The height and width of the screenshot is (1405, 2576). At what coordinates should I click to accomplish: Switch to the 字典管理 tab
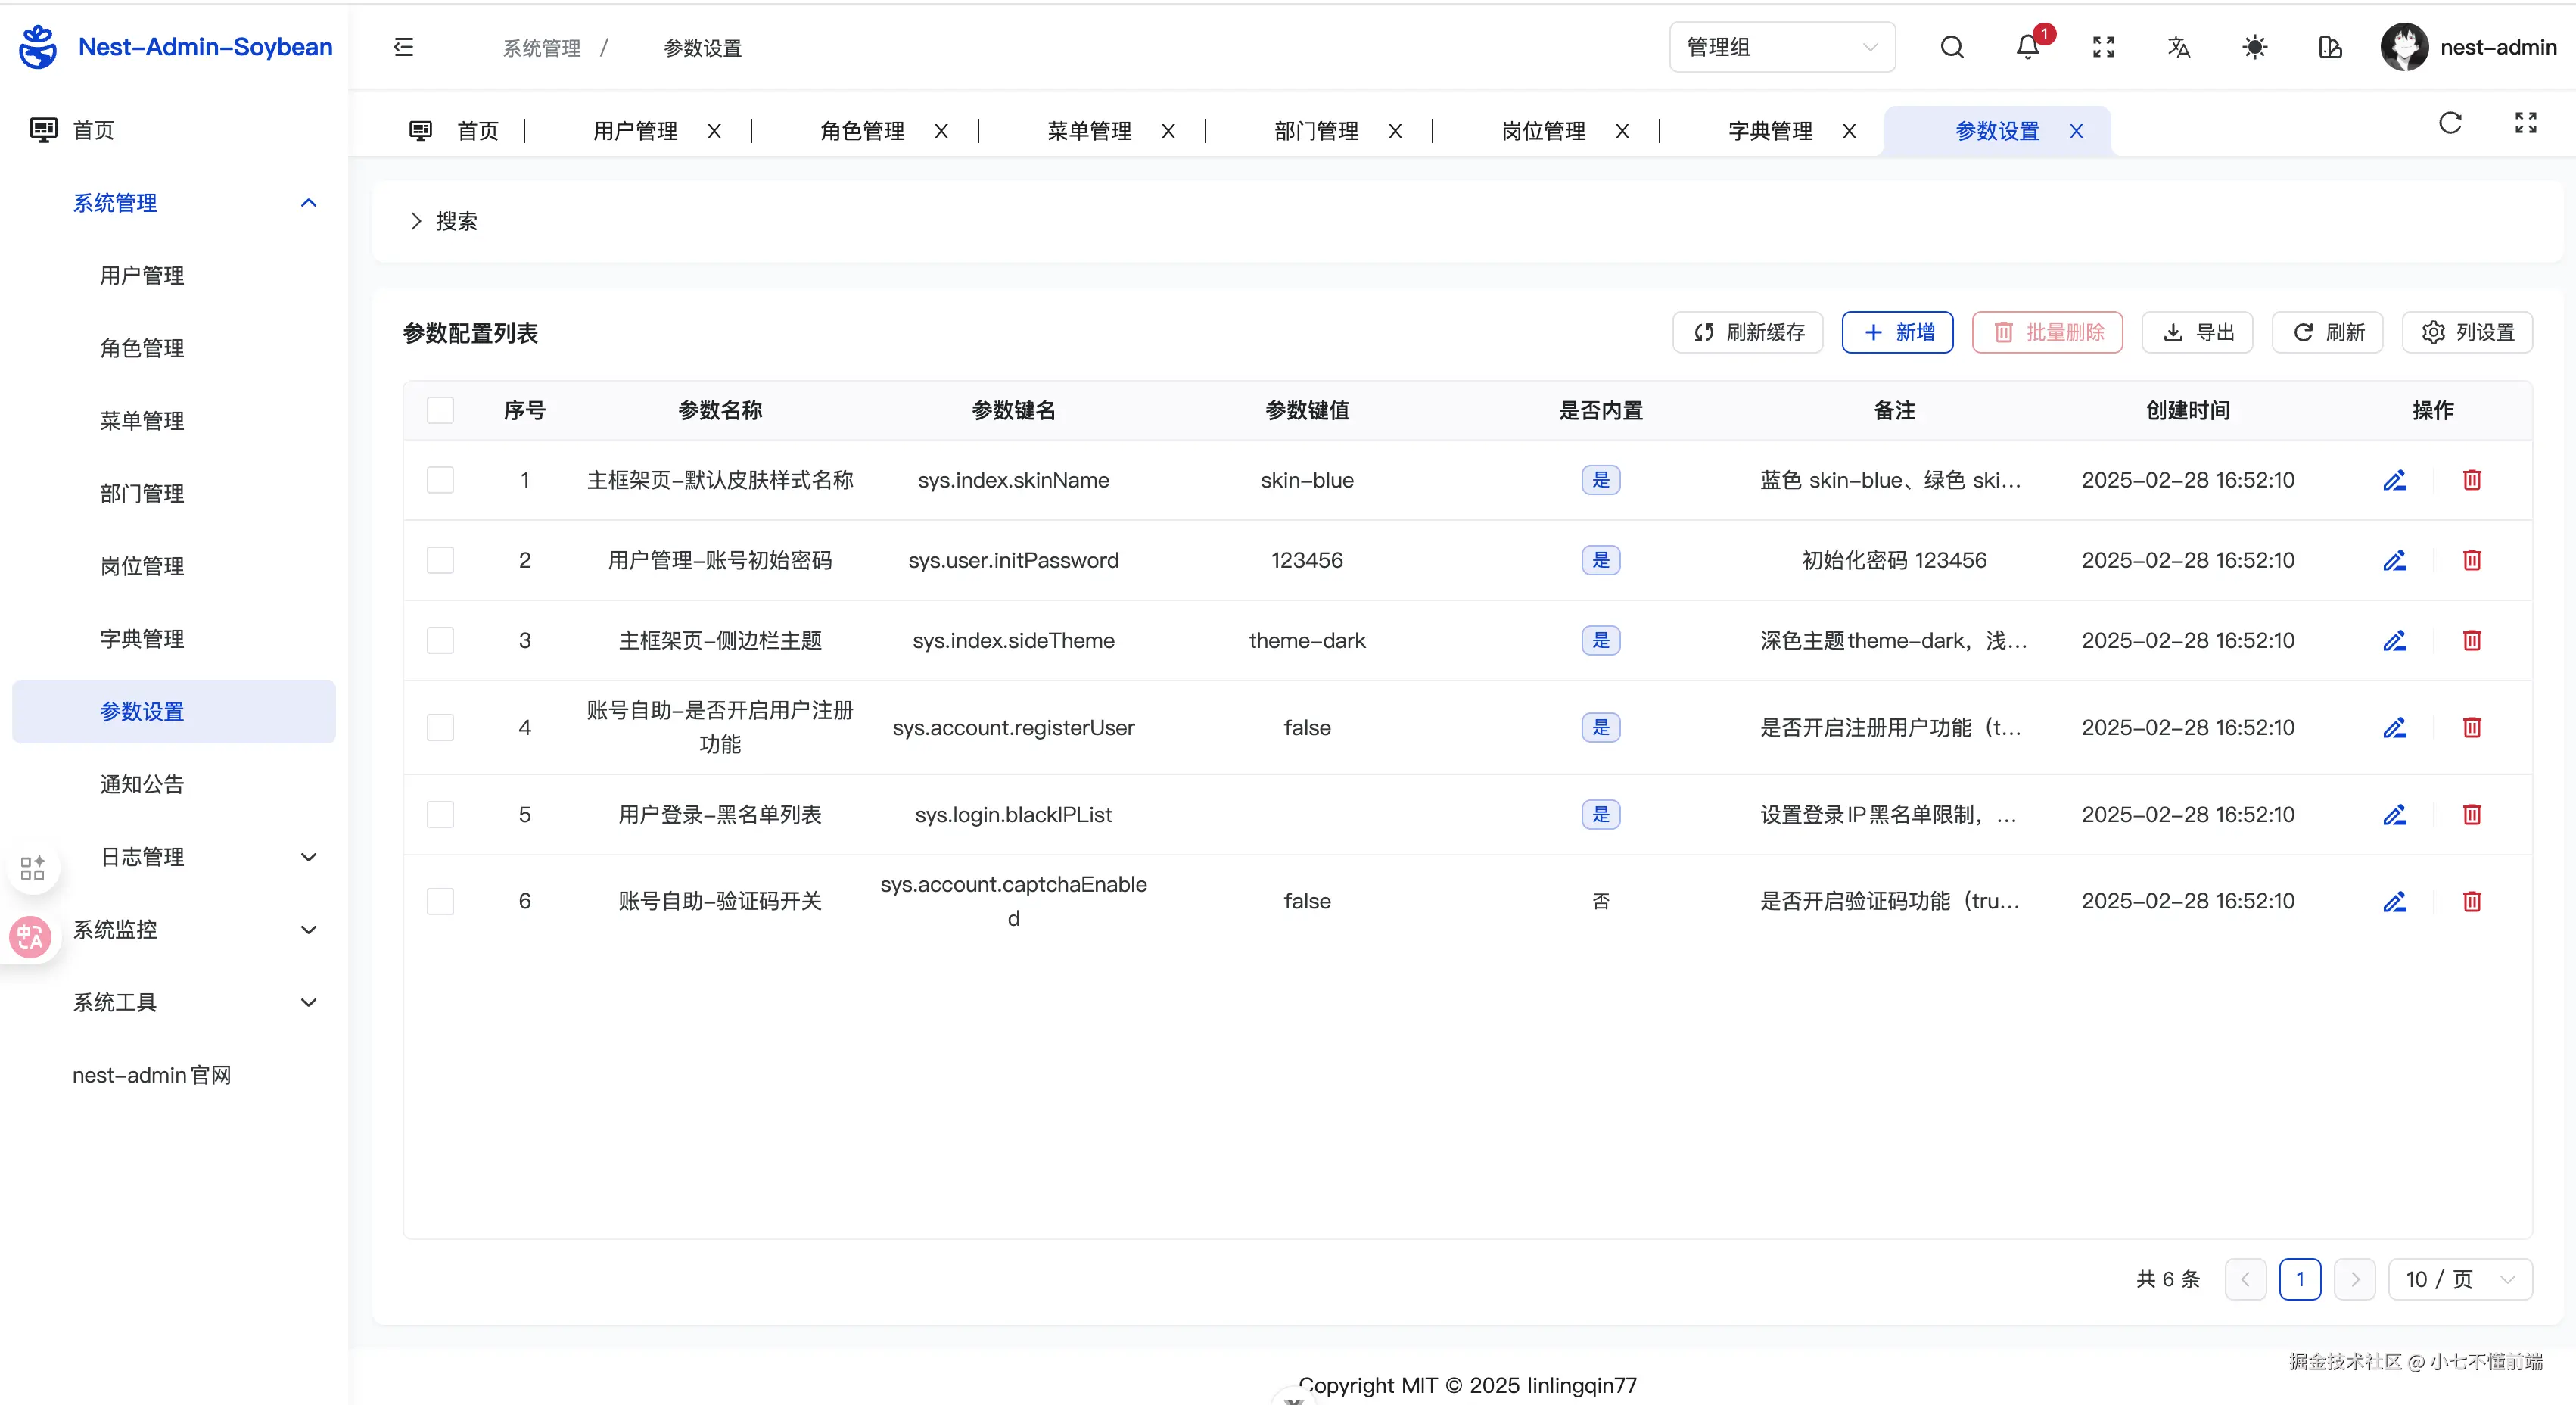coord(1769,131)
